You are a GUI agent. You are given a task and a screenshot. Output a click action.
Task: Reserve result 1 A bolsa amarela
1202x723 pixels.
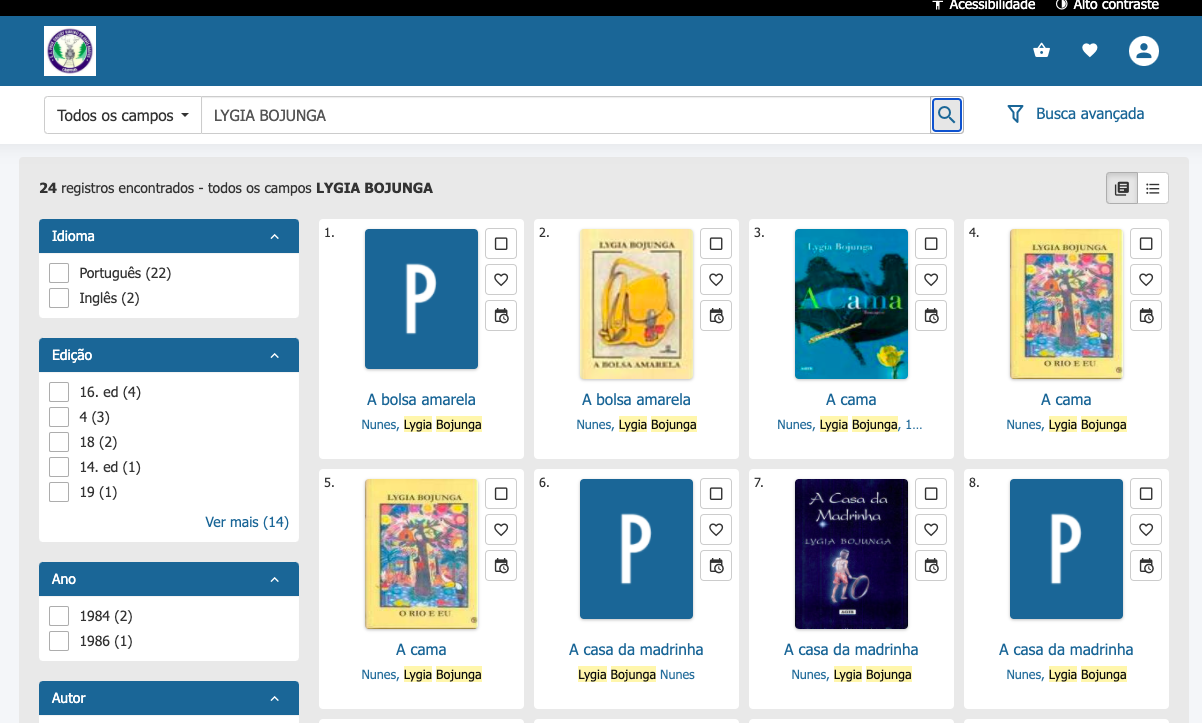(501, 315)
